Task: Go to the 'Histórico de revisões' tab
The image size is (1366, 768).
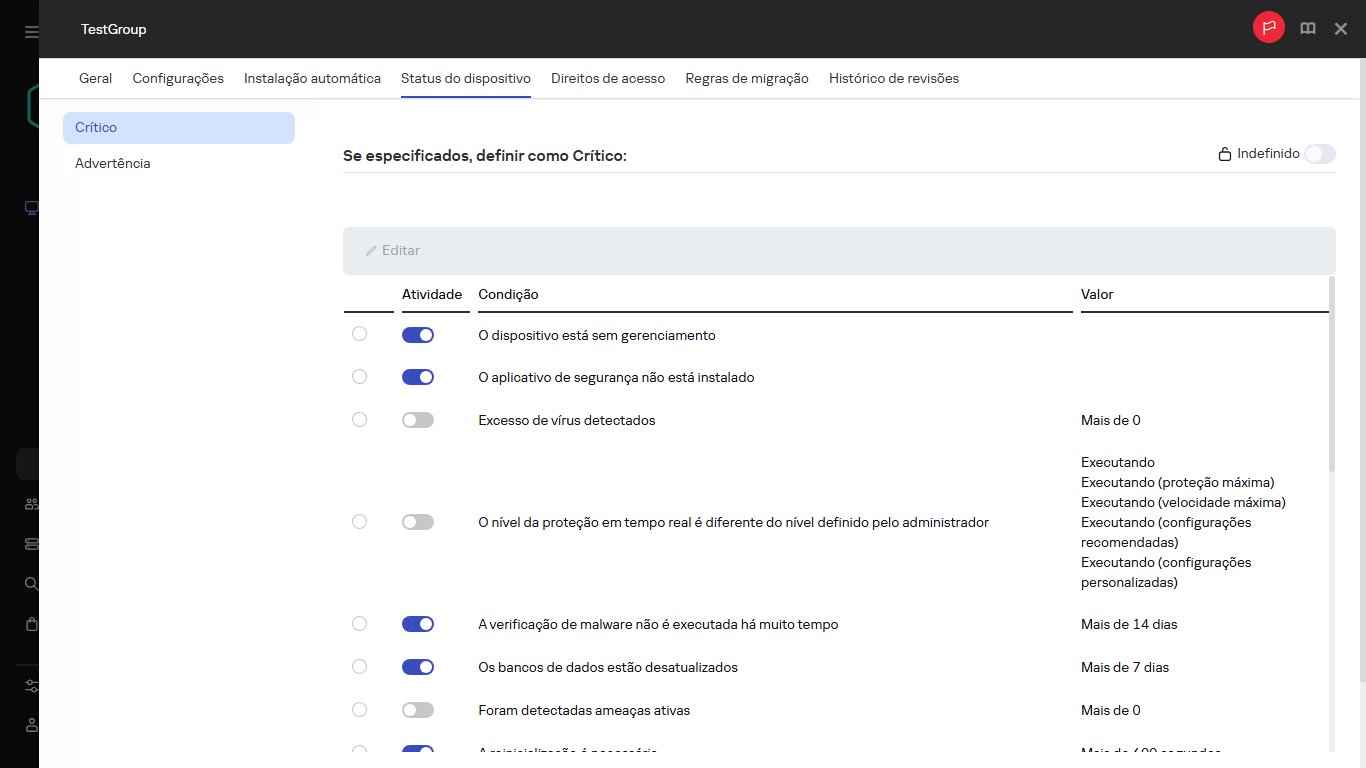Action: (x=893, y=78)
